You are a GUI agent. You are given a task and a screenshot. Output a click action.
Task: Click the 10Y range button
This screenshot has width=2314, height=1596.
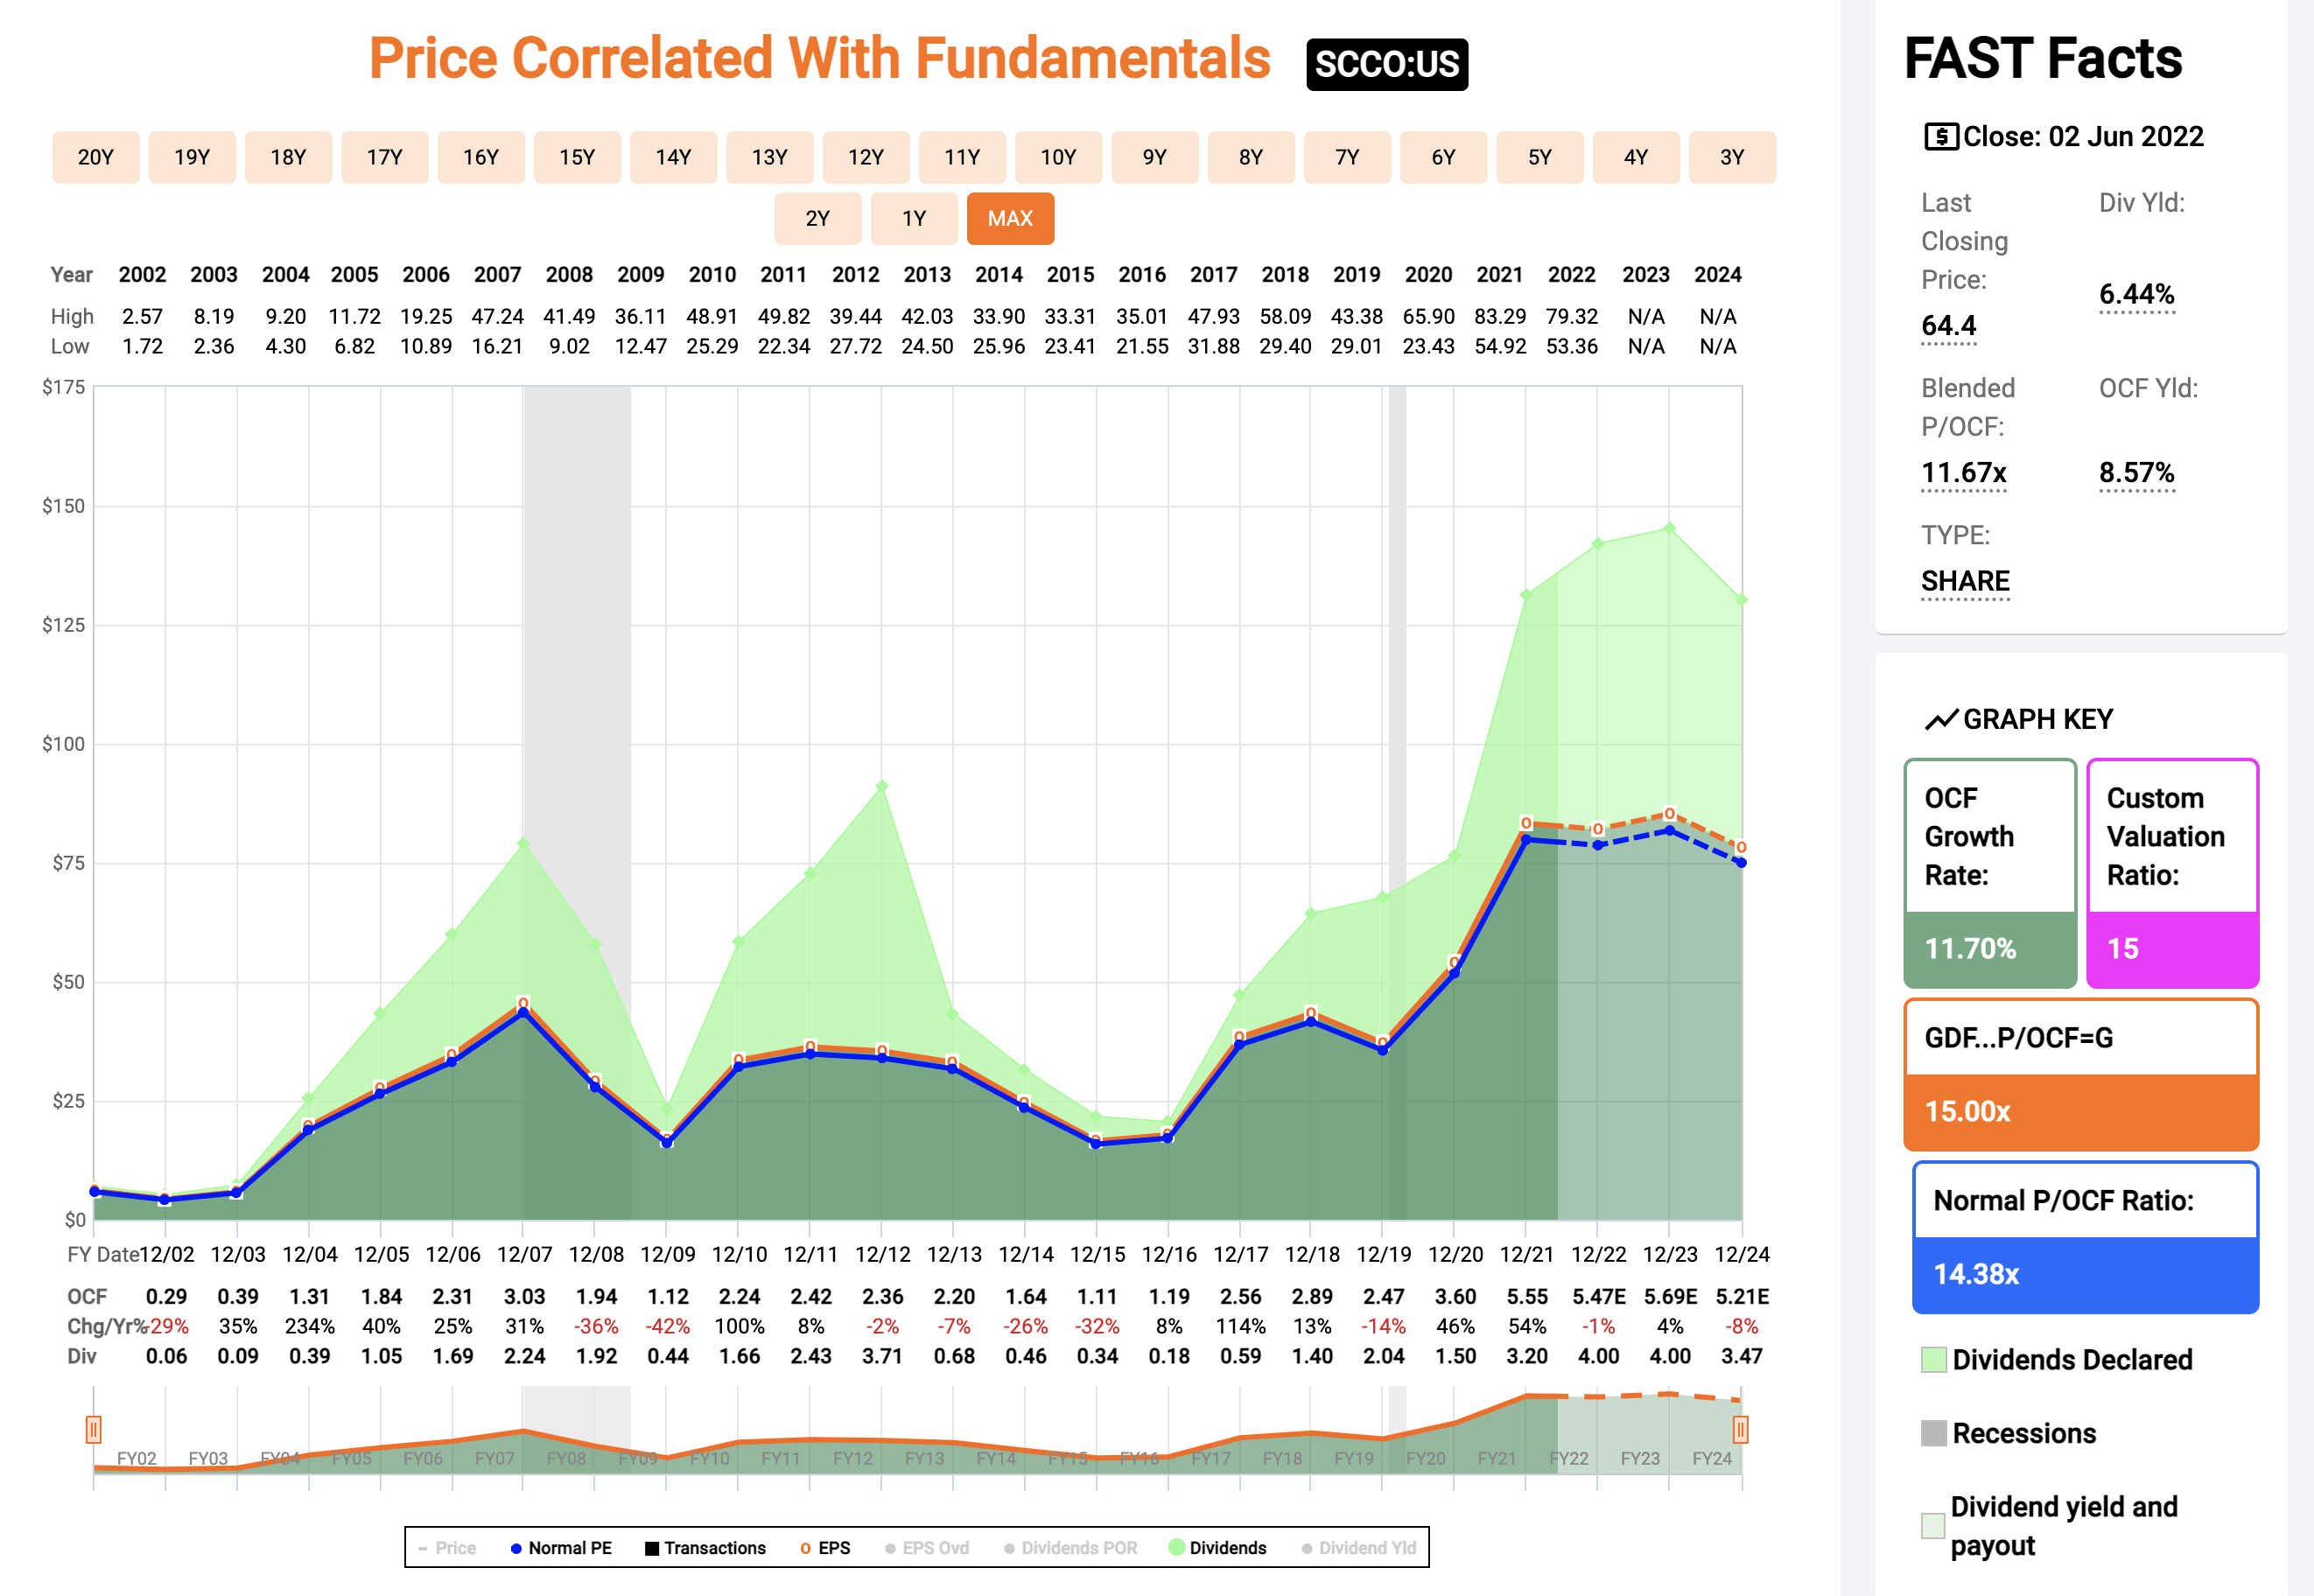pyautogui.click(x=1058, y=157)
